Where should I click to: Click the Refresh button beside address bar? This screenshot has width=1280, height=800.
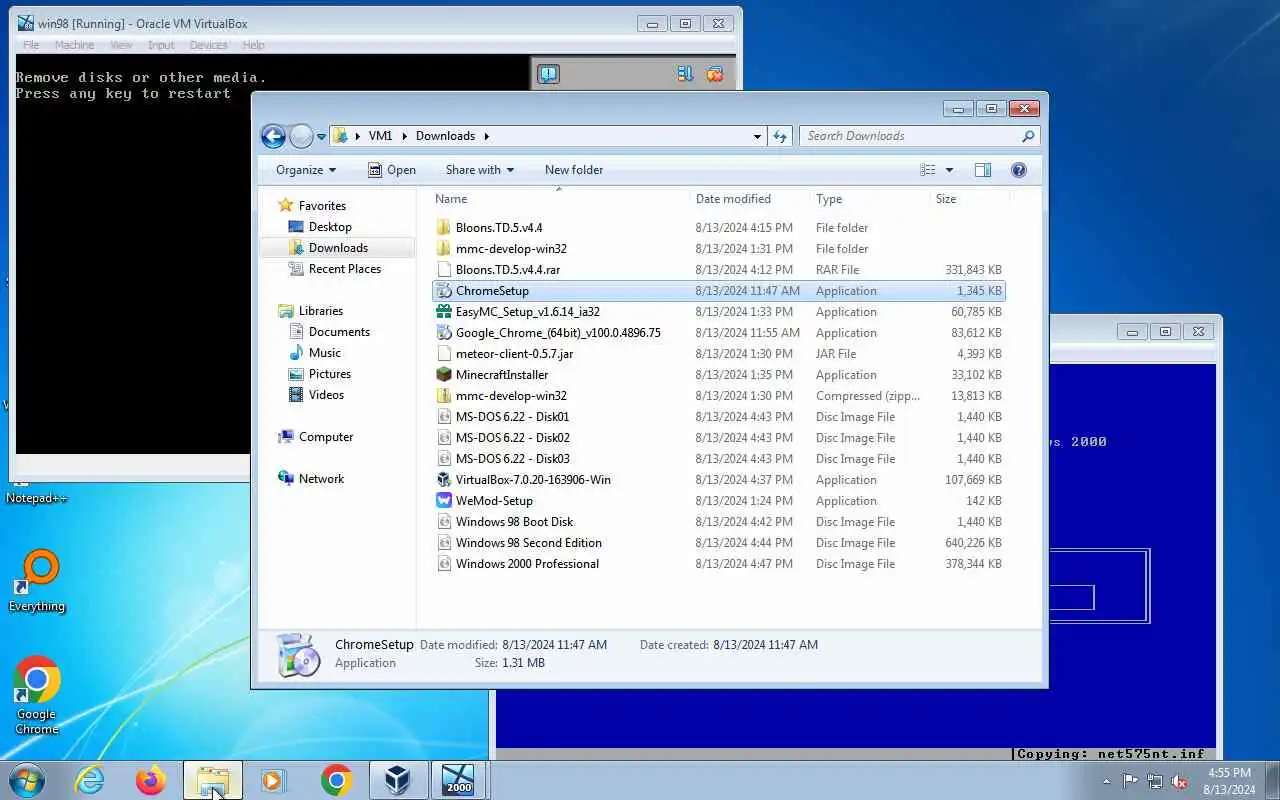click(781, 136)
